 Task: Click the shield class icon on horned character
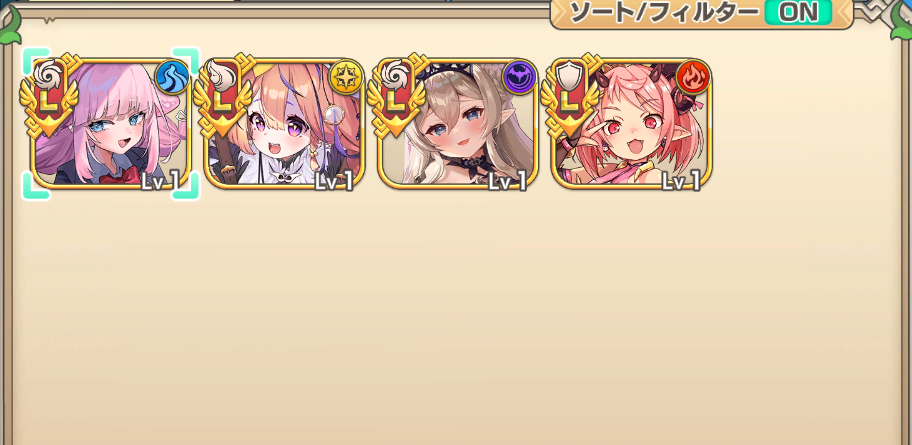pos(567,75)
